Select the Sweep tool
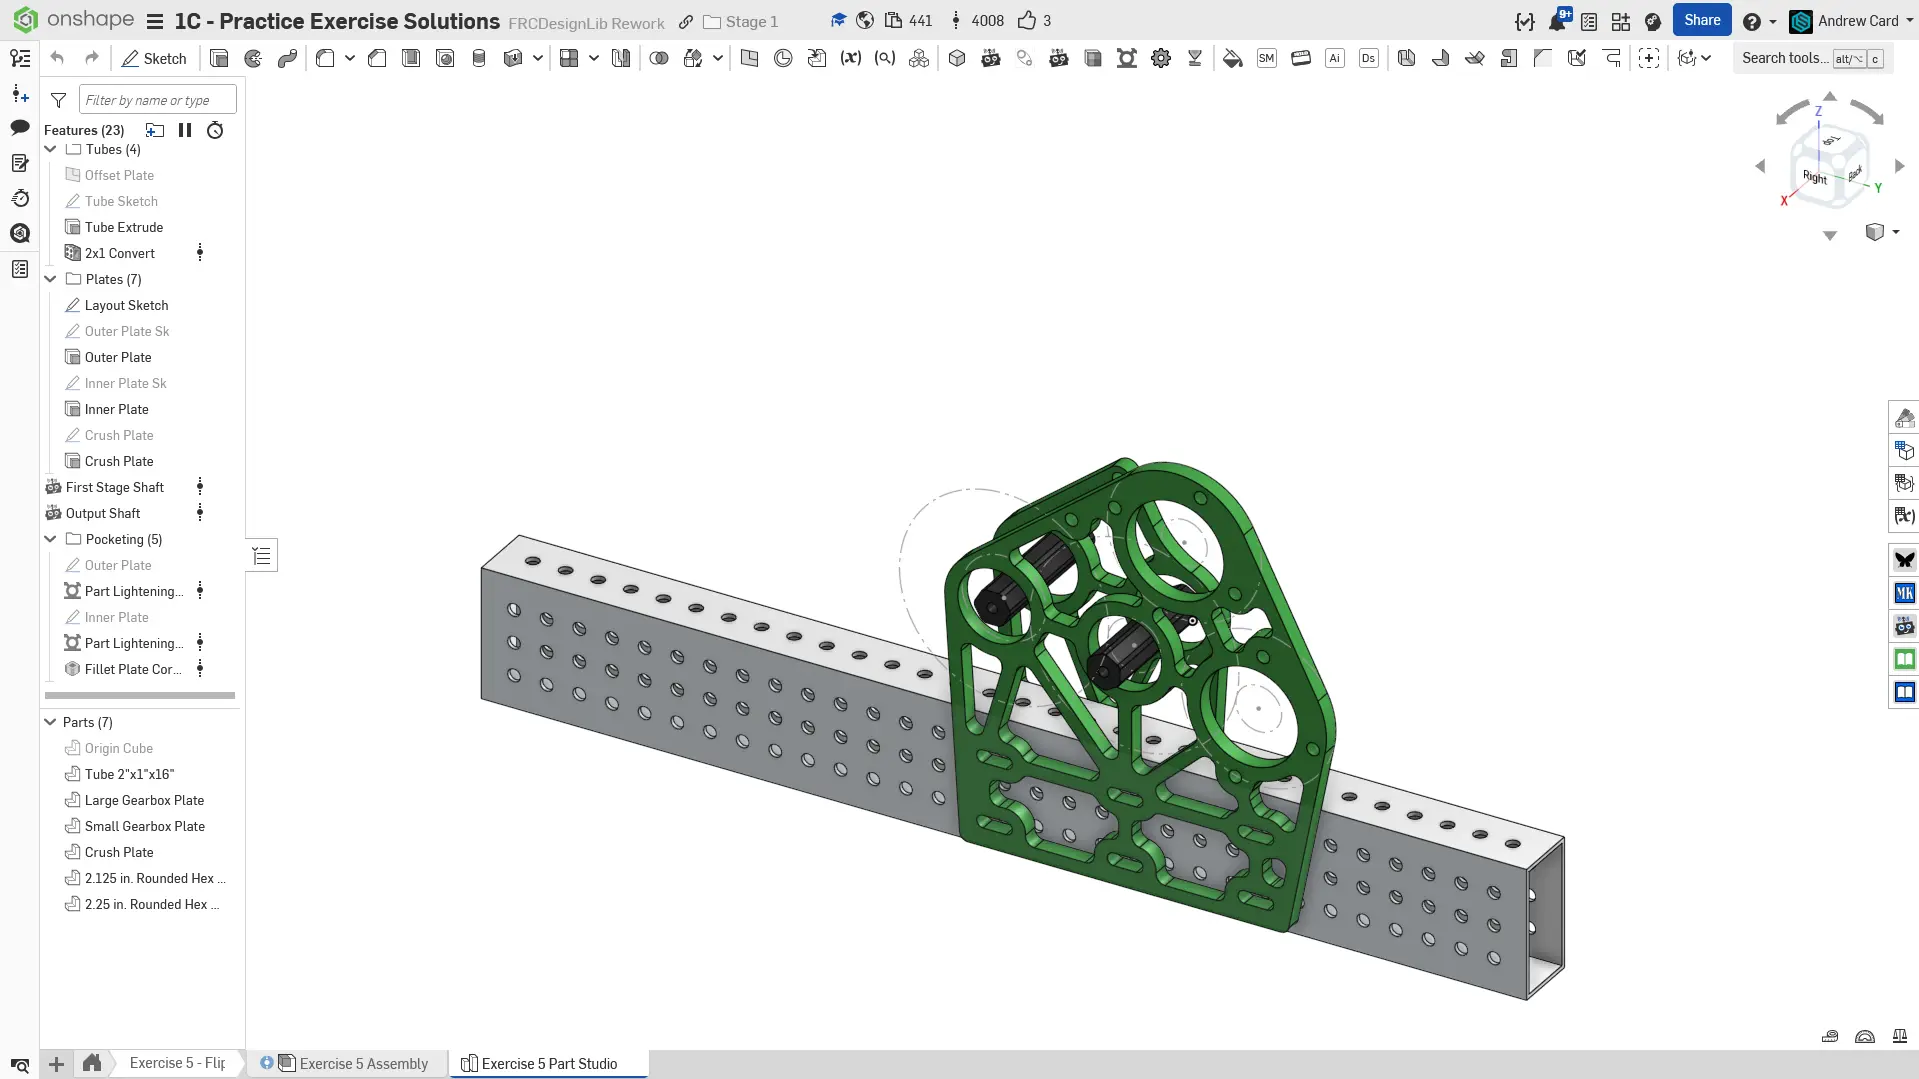This screenshot has width=1919, height=1079. tap(287, 58)
